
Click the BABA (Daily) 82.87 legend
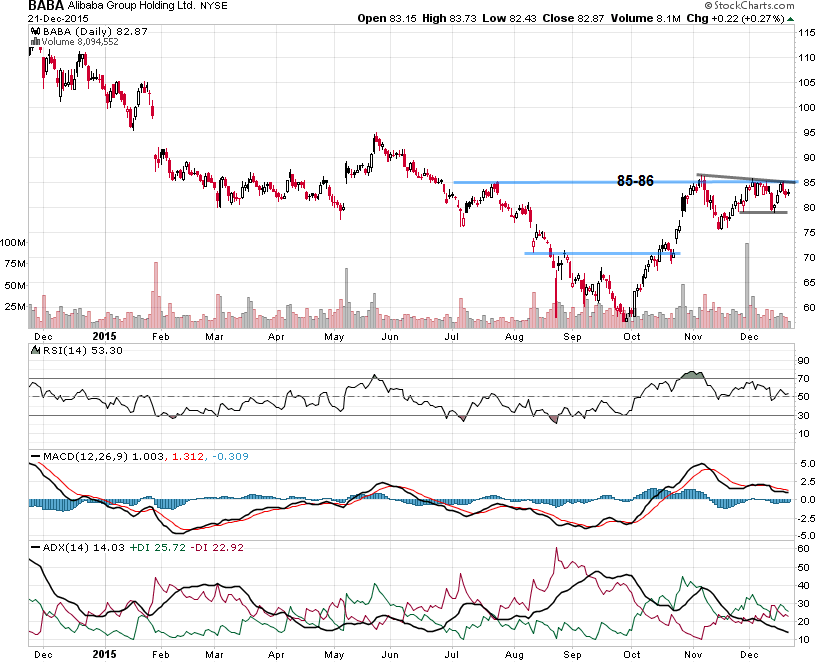[x=96, y=32]
